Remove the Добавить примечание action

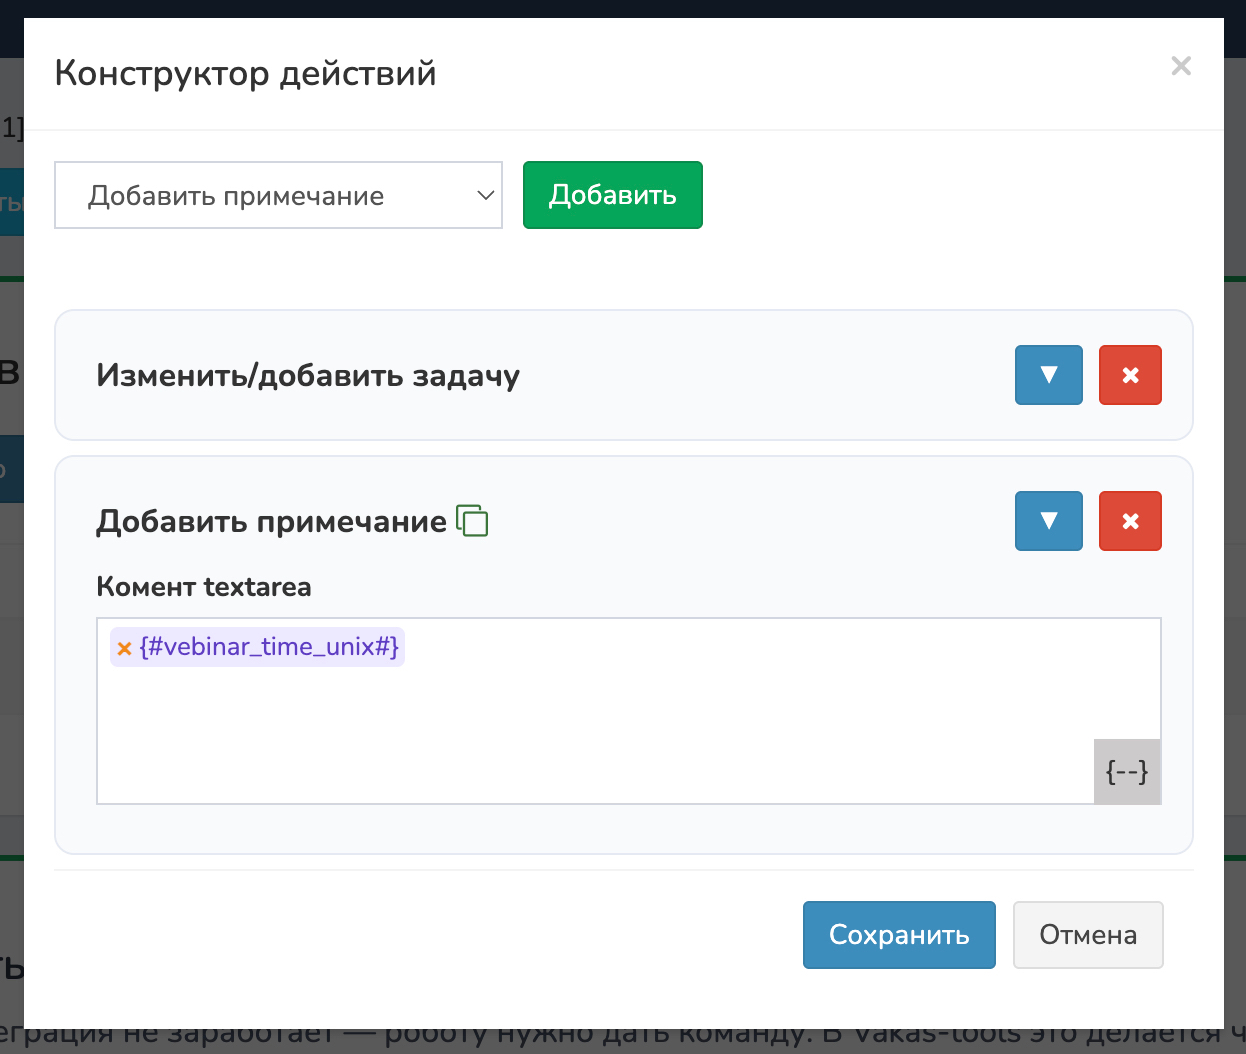pyautogui.click(x=1130, y=521)
